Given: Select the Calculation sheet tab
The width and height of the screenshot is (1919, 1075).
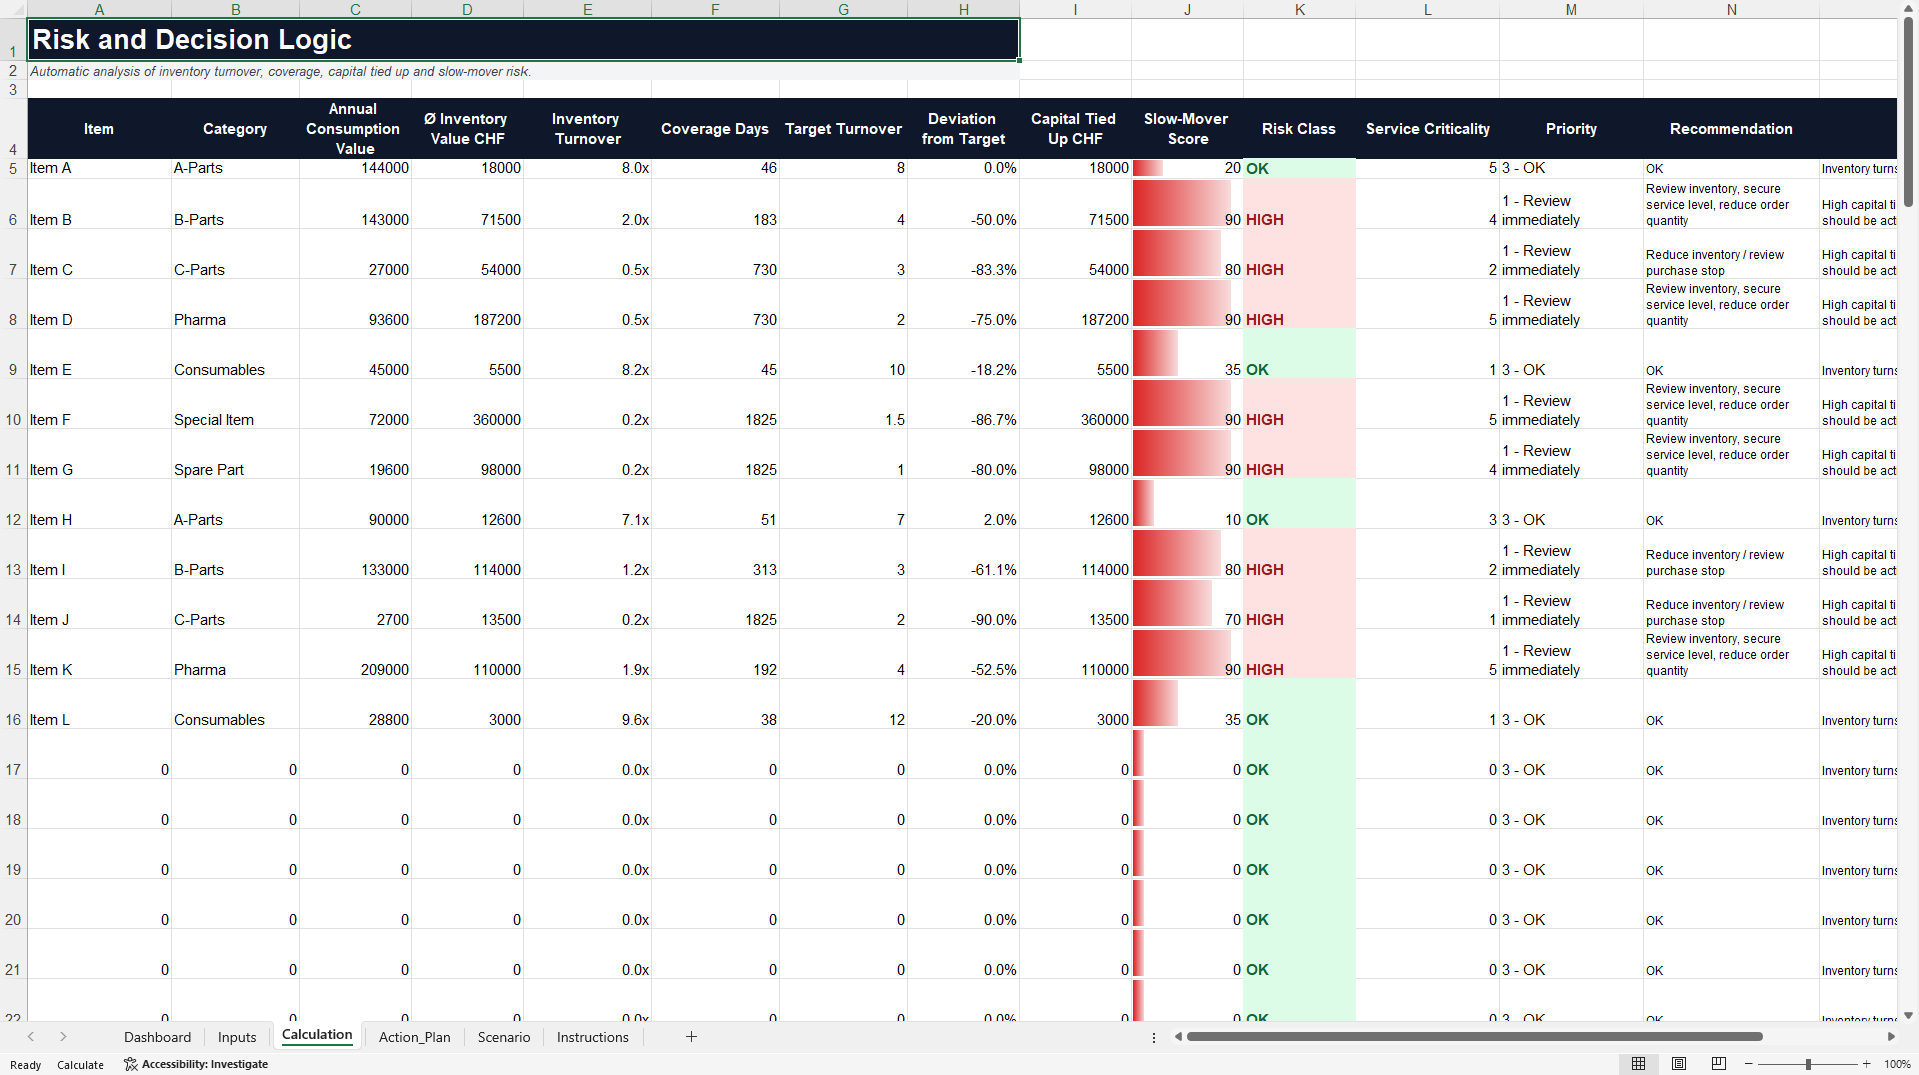Looking at the screenshot, I should coord(317,1035).
